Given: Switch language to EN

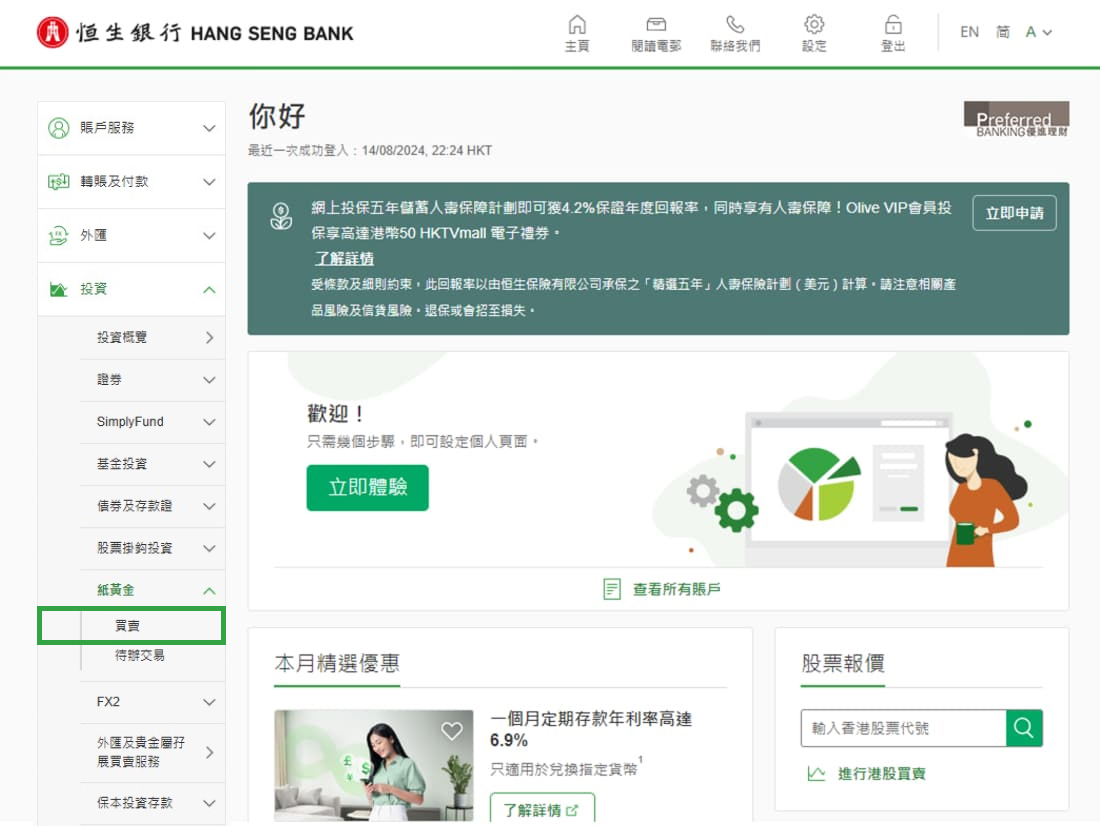Looking at the screenshot, I should 969,32.
